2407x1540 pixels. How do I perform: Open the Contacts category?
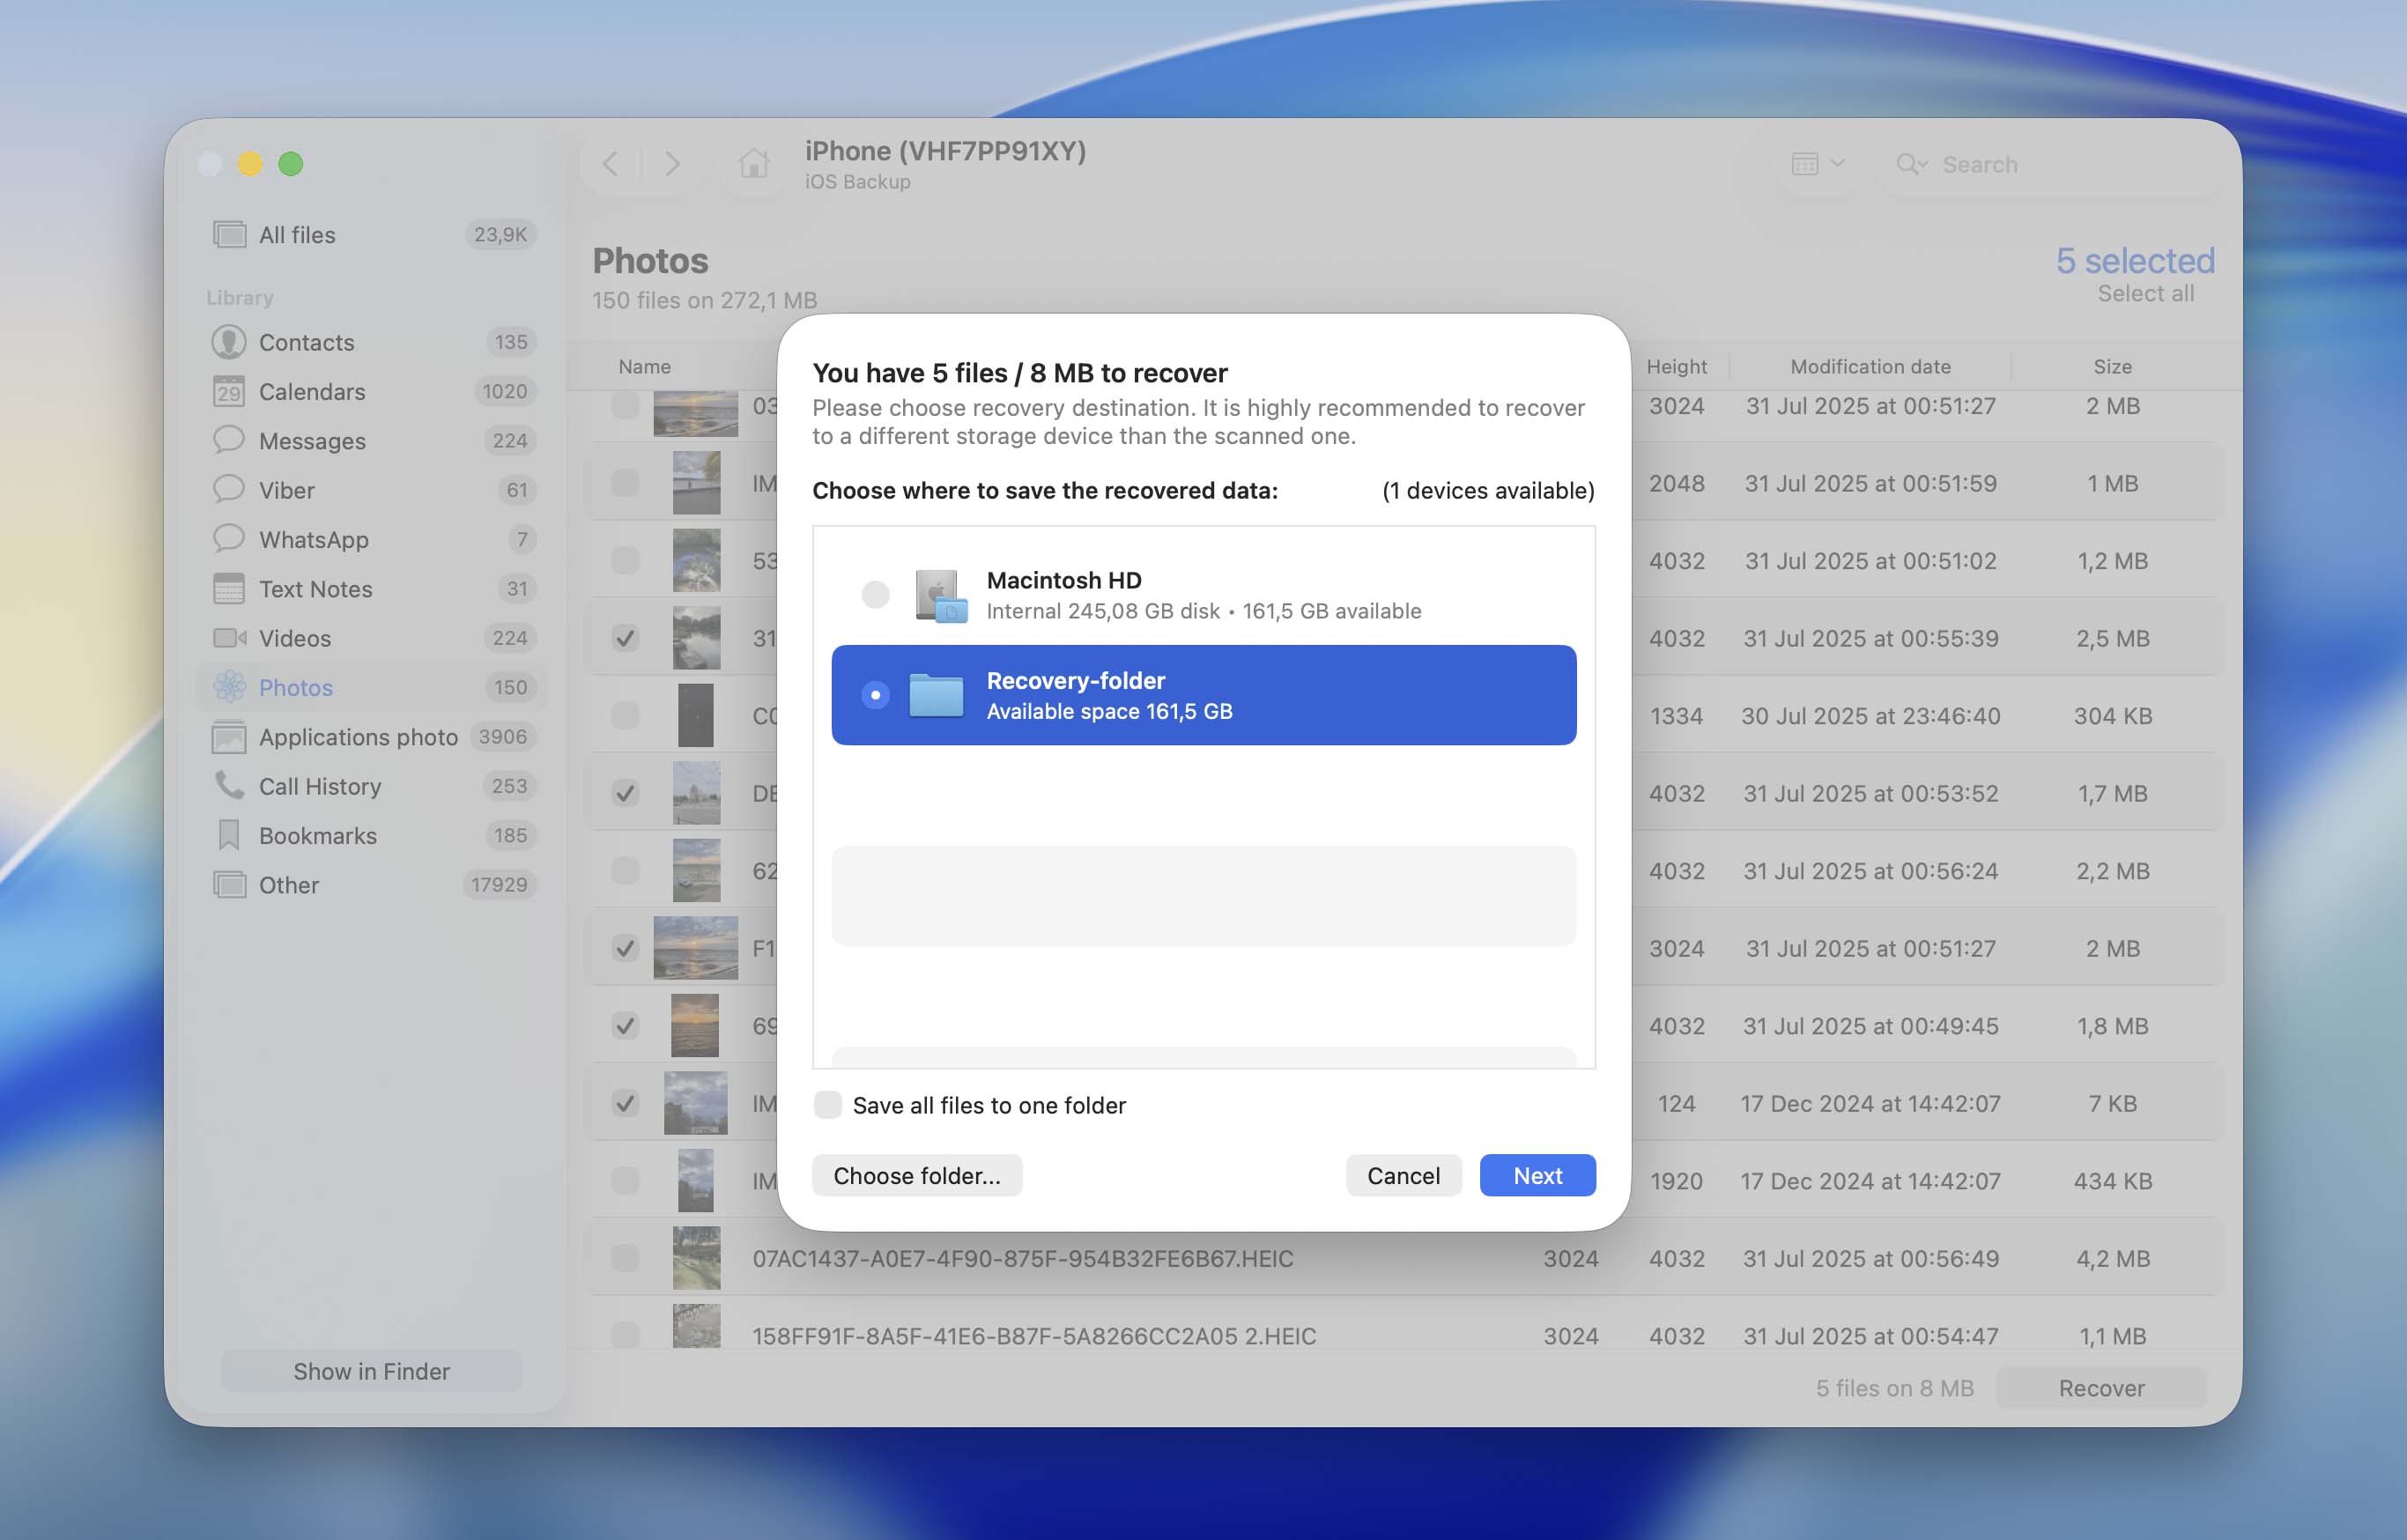372,342
